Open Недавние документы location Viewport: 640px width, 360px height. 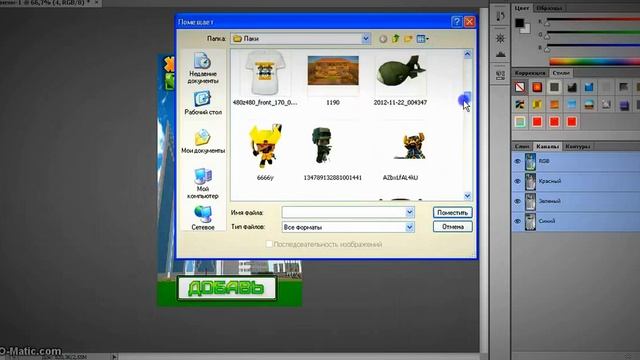pos(202,68)
